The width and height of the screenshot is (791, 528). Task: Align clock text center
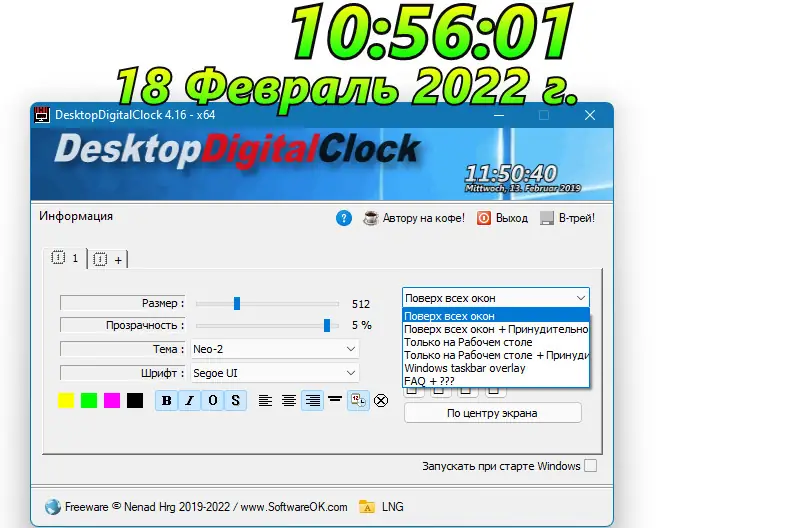pyautogui.click(x=289, y=401)
